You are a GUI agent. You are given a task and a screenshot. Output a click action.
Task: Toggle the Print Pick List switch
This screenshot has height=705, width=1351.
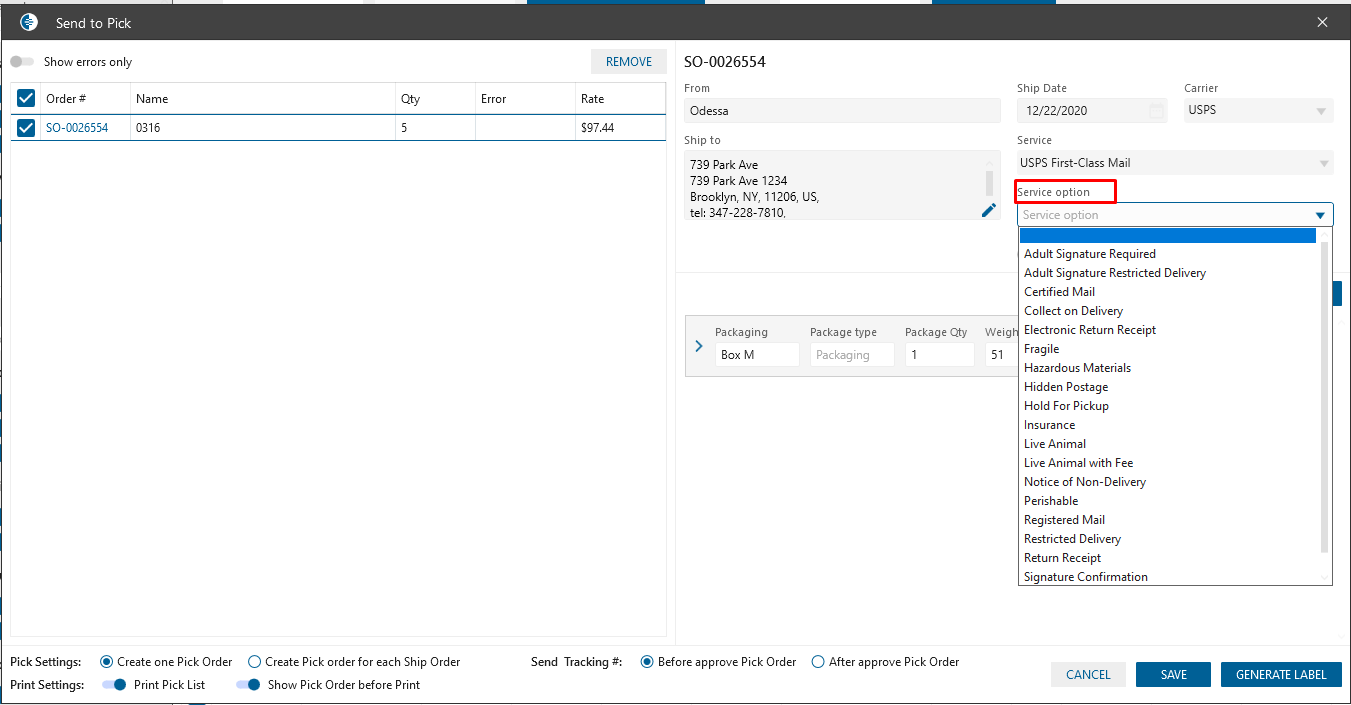pyautogui.click(x=114, y=685)
